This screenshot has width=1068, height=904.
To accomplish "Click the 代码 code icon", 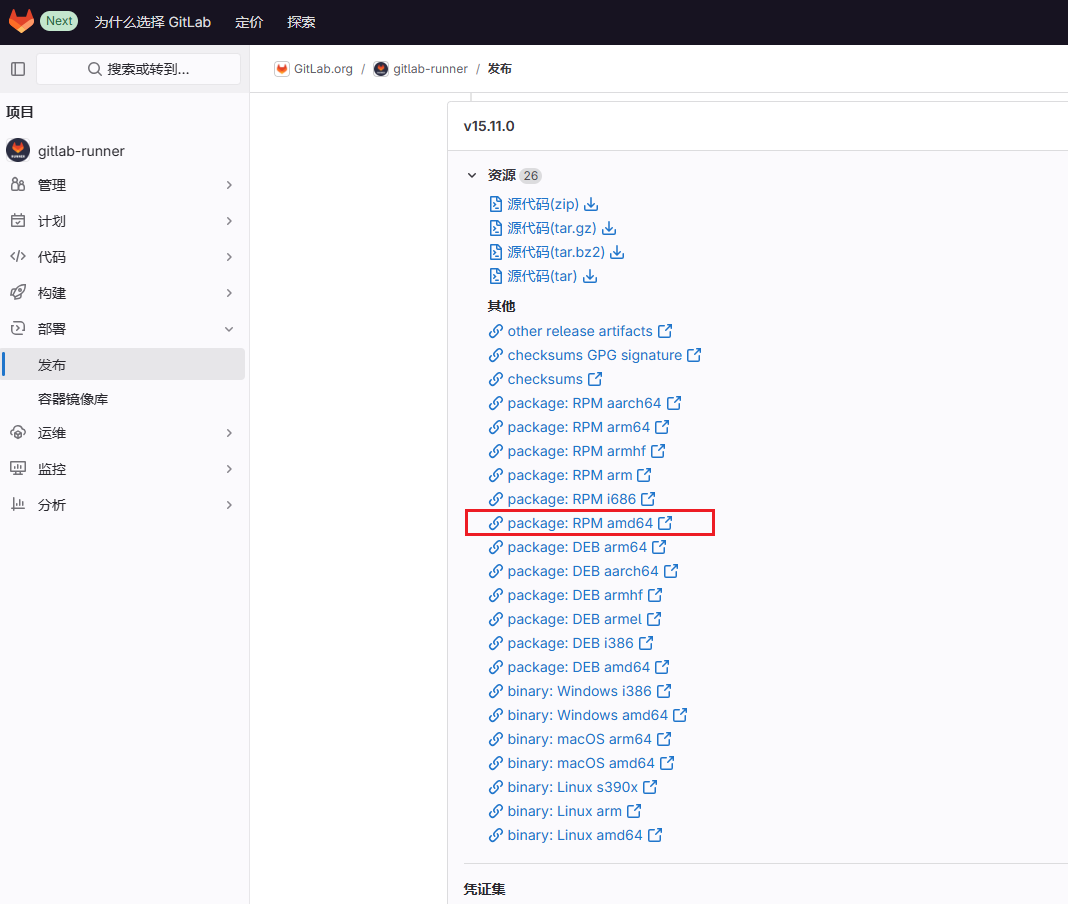I will coord(18,257).
